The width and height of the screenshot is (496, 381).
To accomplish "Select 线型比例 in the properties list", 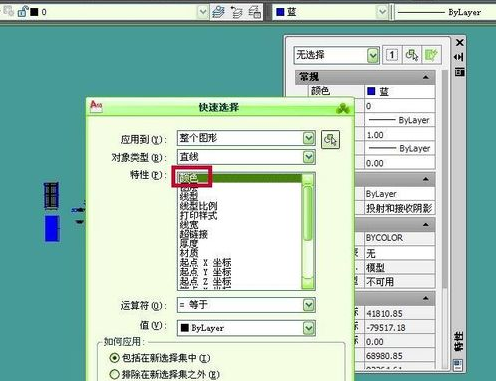I will point(199,206).
